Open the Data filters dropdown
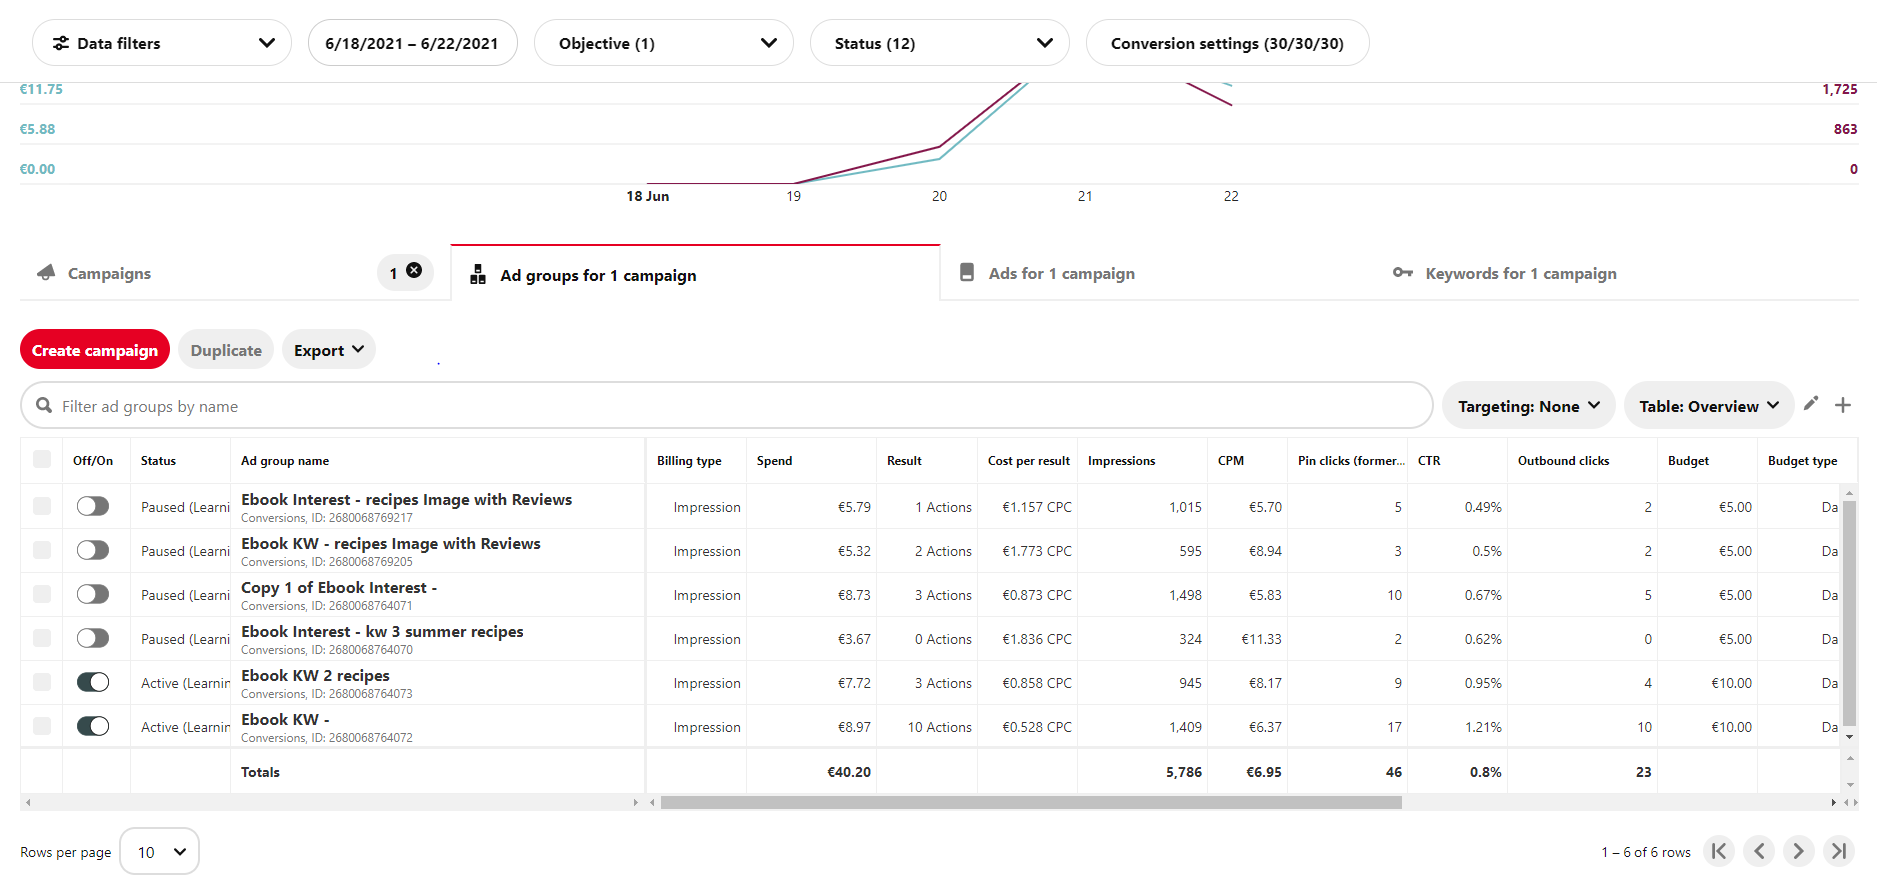 point(162,43)
